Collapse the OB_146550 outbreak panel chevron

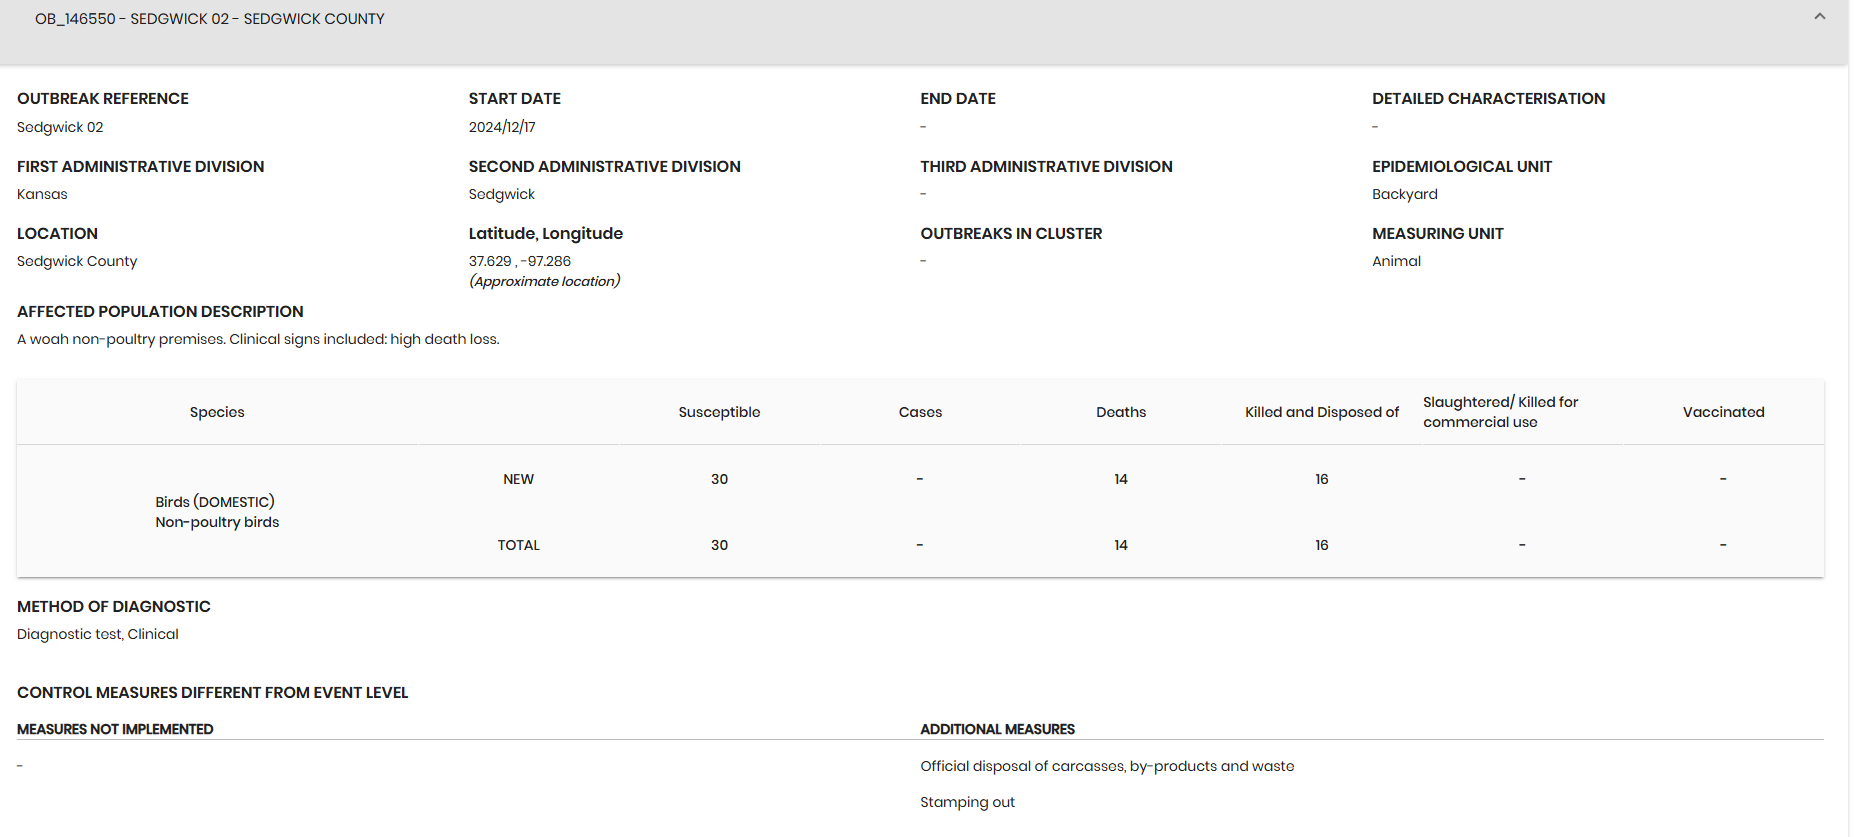click(x=1819, y=17)
